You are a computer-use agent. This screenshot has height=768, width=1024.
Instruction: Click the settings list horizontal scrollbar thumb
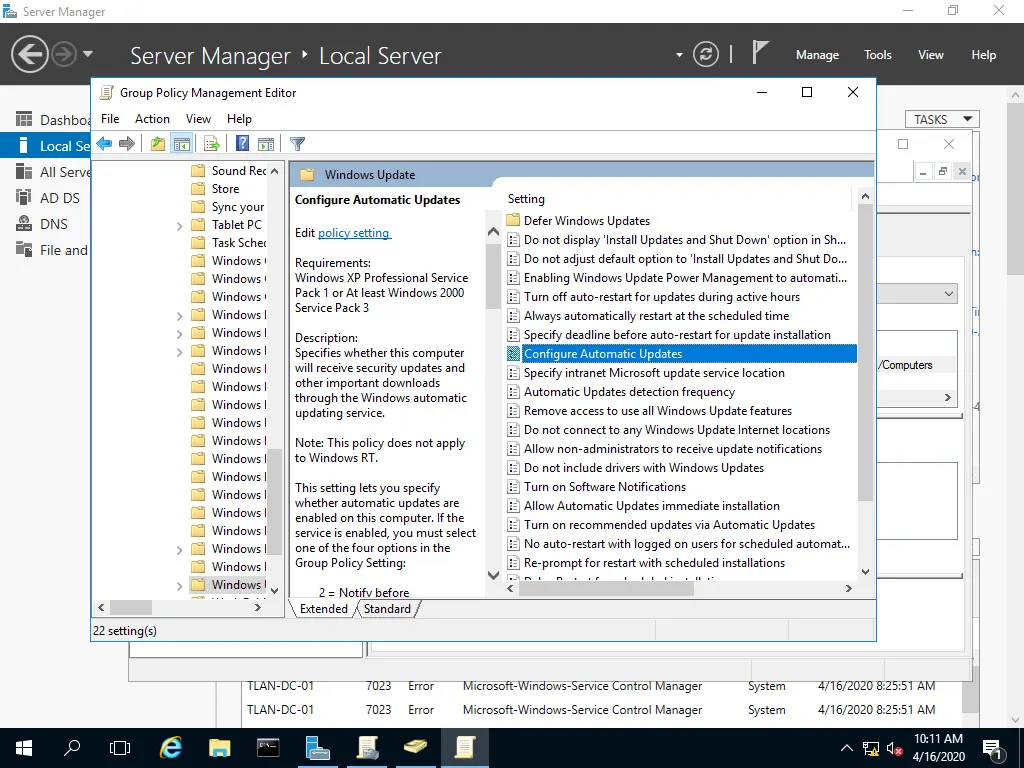coord(606,588)
